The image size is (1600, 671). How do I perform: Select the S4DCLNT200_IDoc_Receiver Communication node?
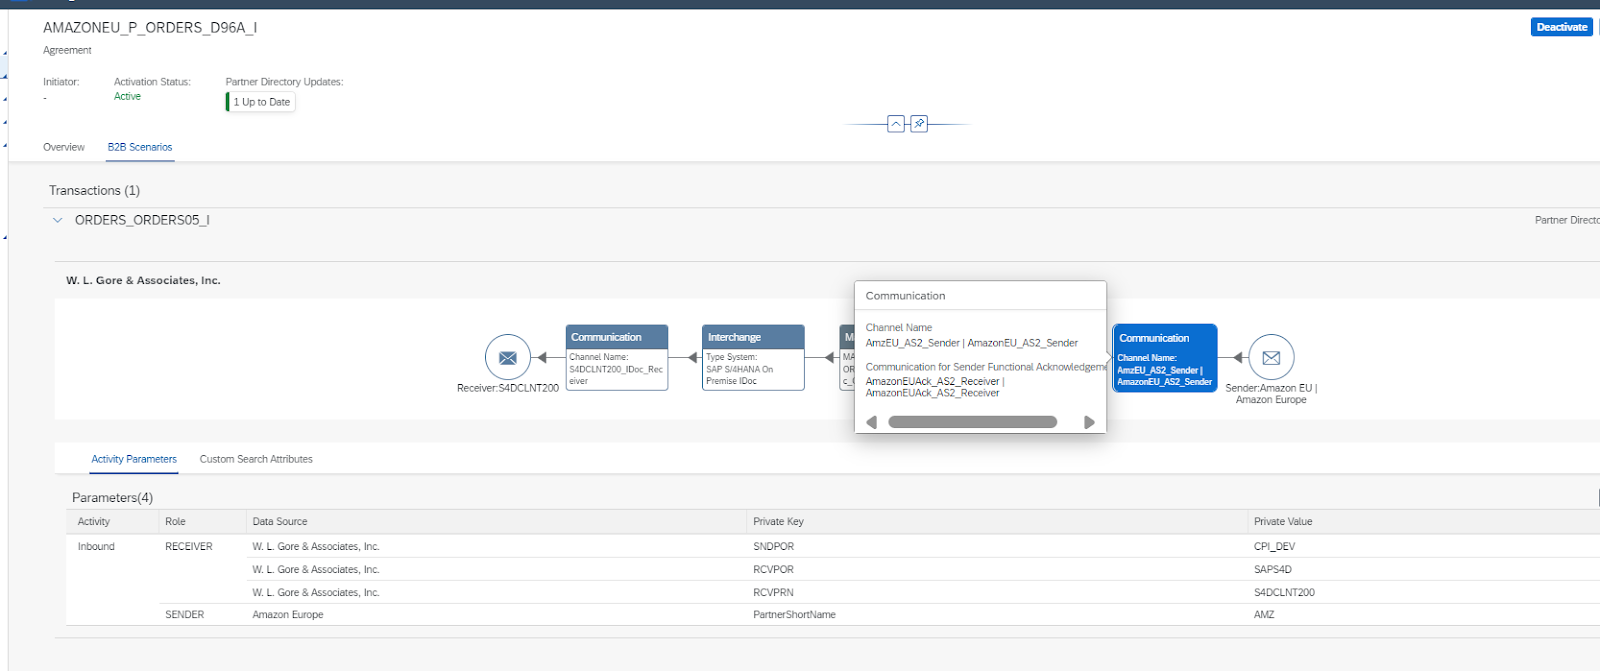click(x=617, y=357)
